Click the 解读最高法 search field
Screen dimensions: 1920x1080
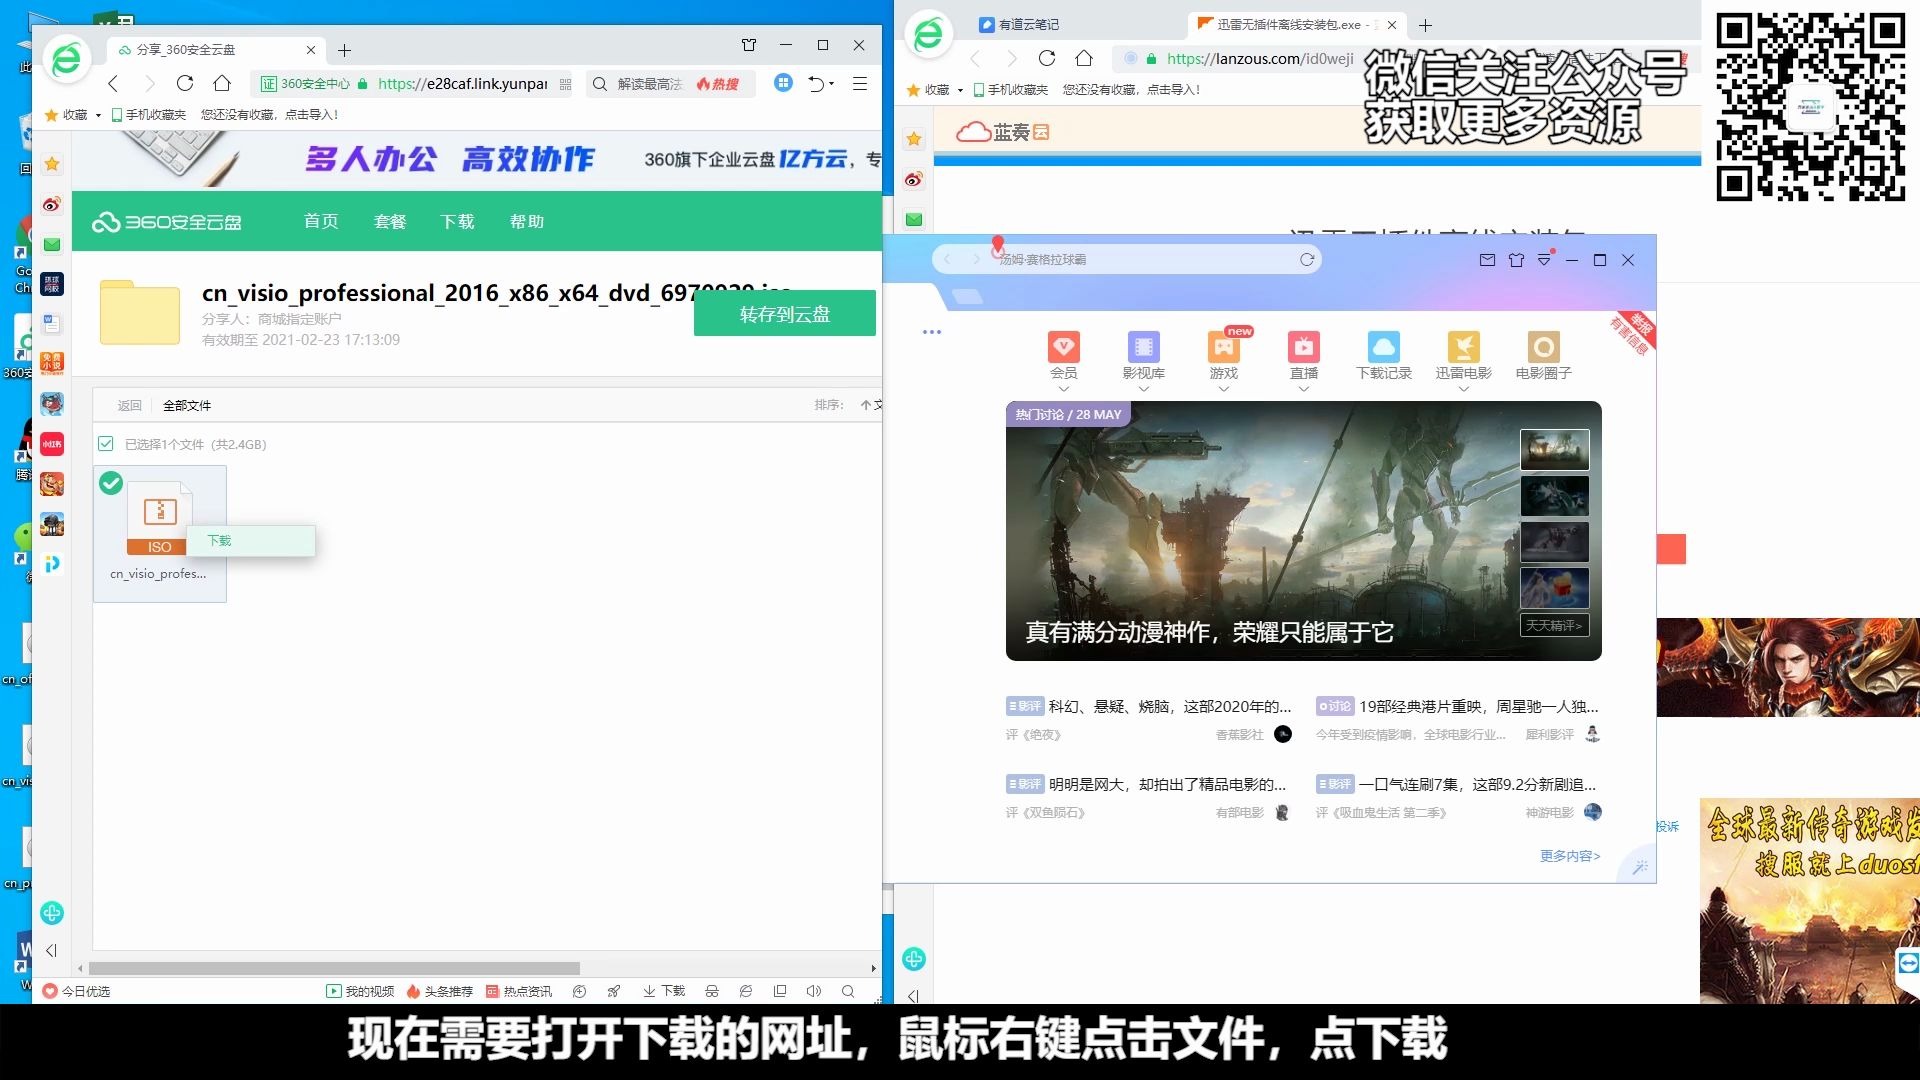(x=650, y=84)
